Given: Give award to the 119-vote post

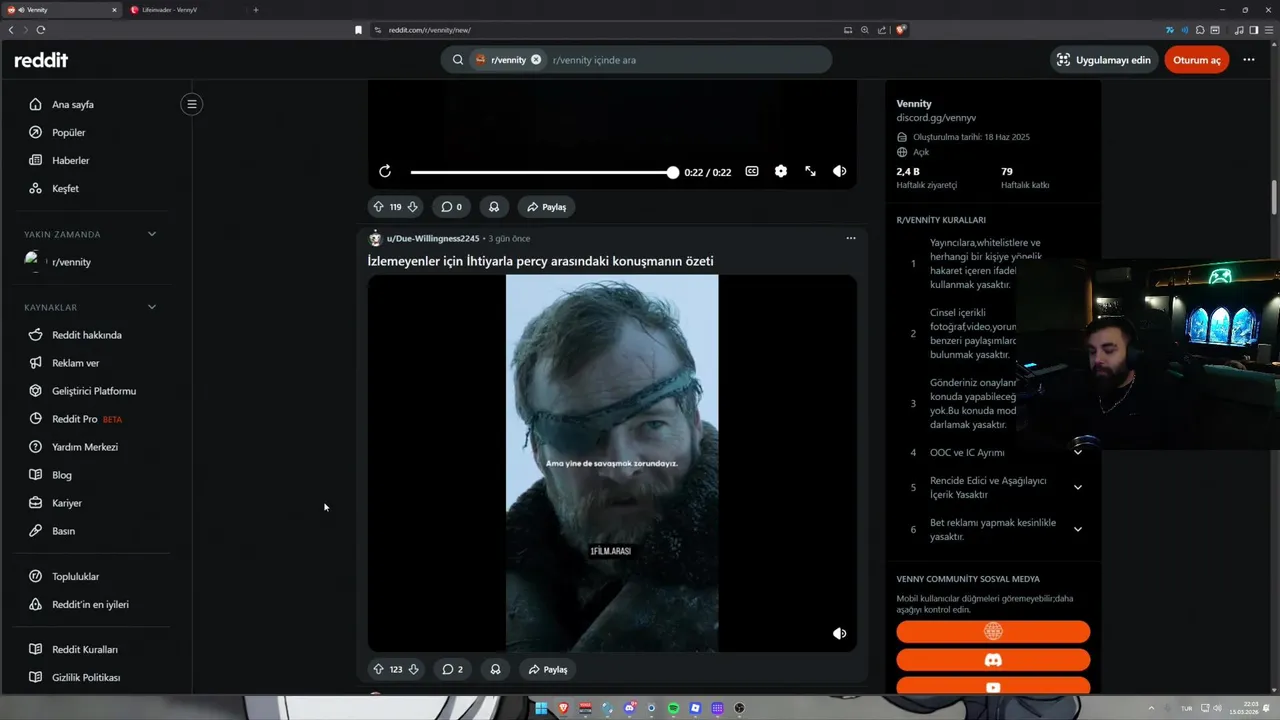Looking at the screenshot, I should tap(494, 207).
